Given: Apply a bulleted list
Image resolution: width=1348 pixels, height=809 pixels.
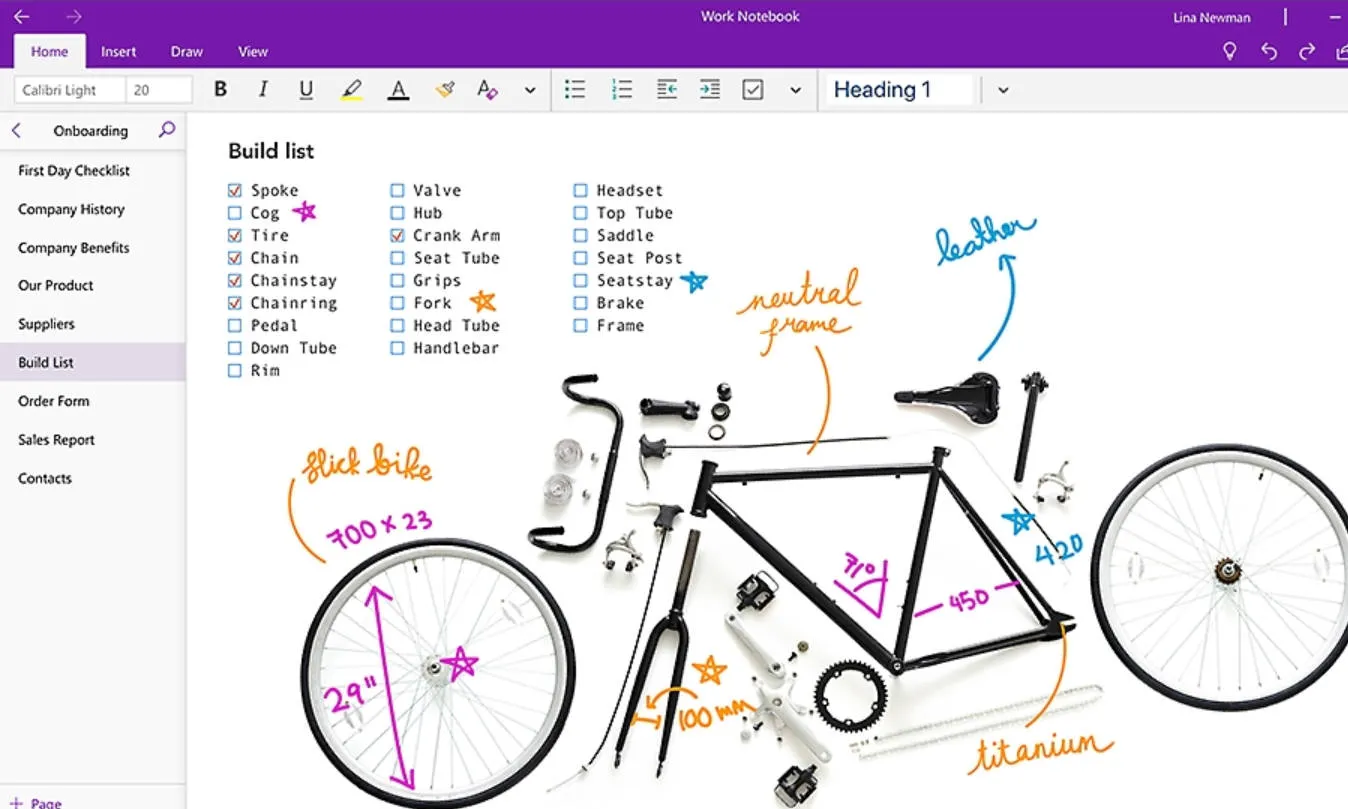Looking at the screenshot, I should point(575,89).
